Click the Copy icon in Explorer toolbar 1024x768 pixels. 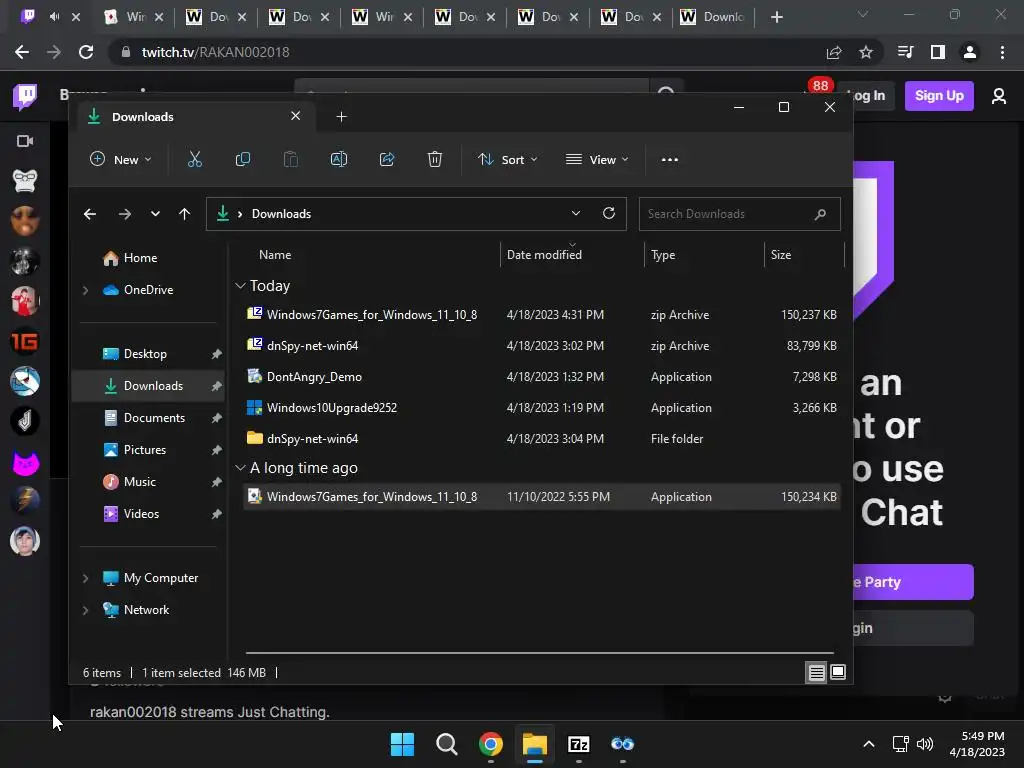click(242, 159)
